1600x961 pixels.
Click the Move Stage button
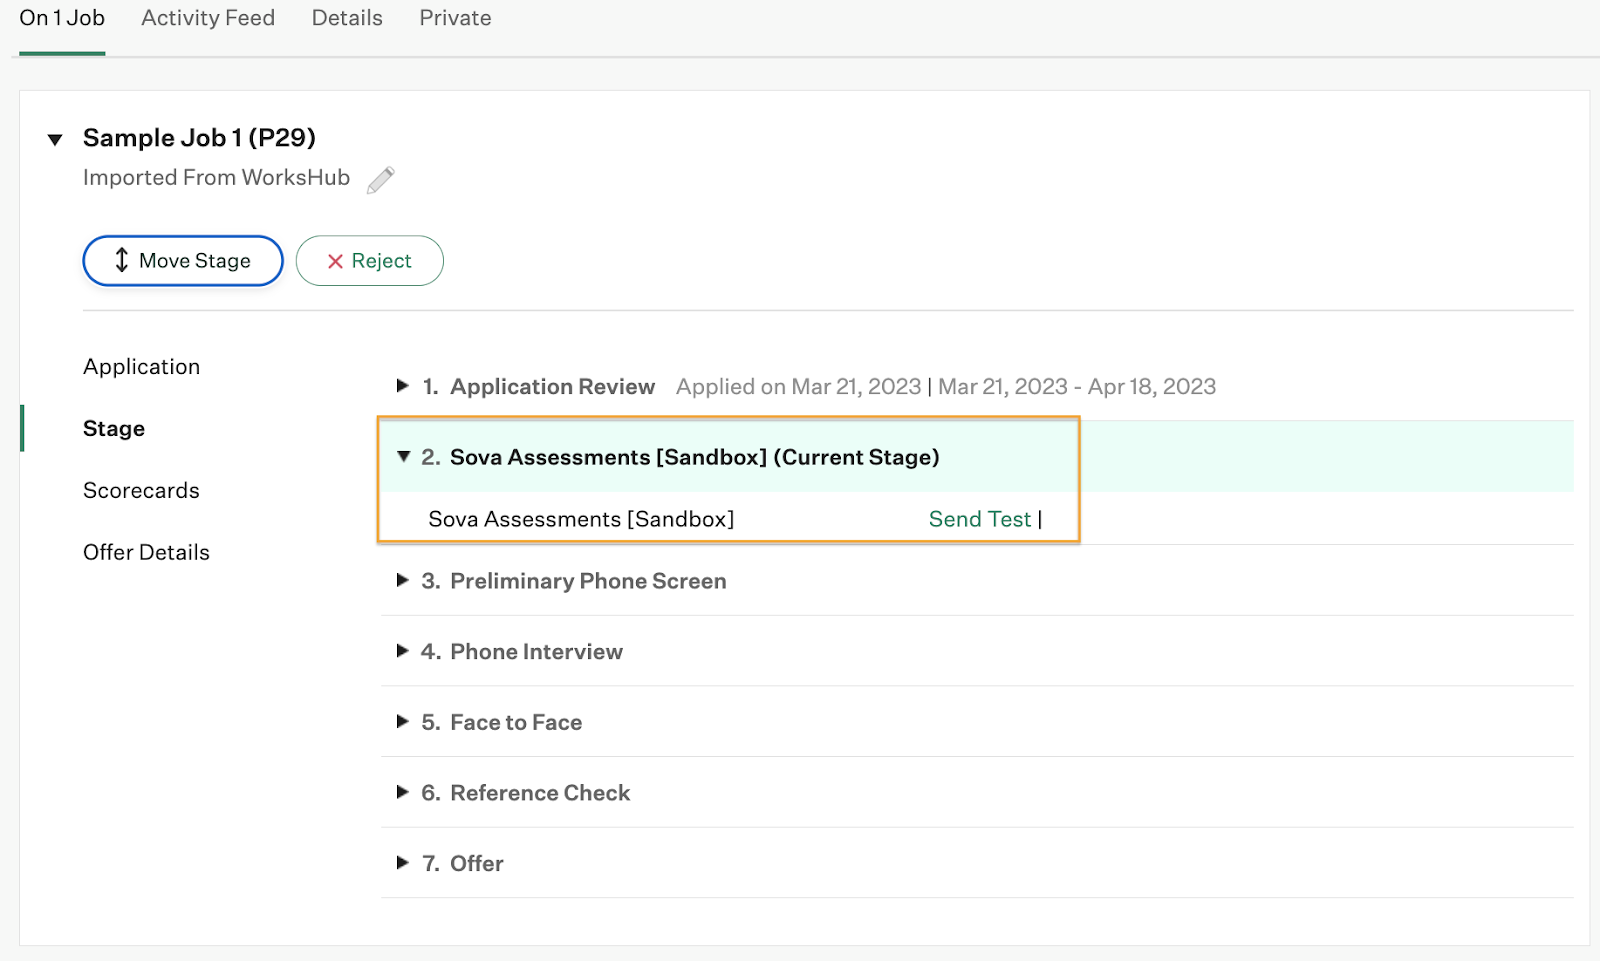(183, 261)
